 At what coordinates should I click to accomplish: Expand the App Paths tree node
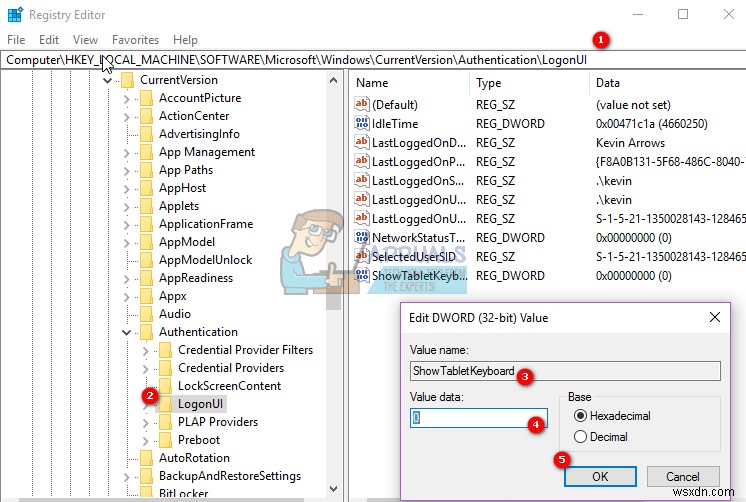click(x=126, y=171)
